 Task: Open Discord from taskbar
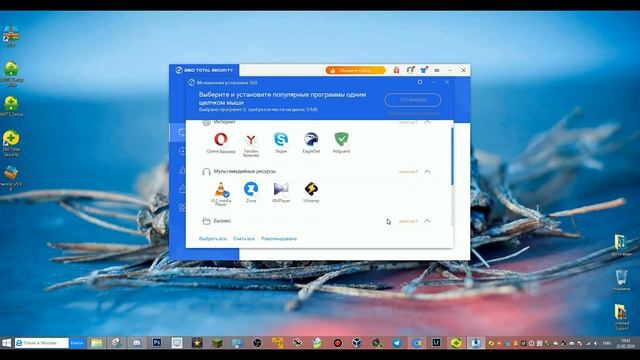pyautogui.click(x=137, y=343)
